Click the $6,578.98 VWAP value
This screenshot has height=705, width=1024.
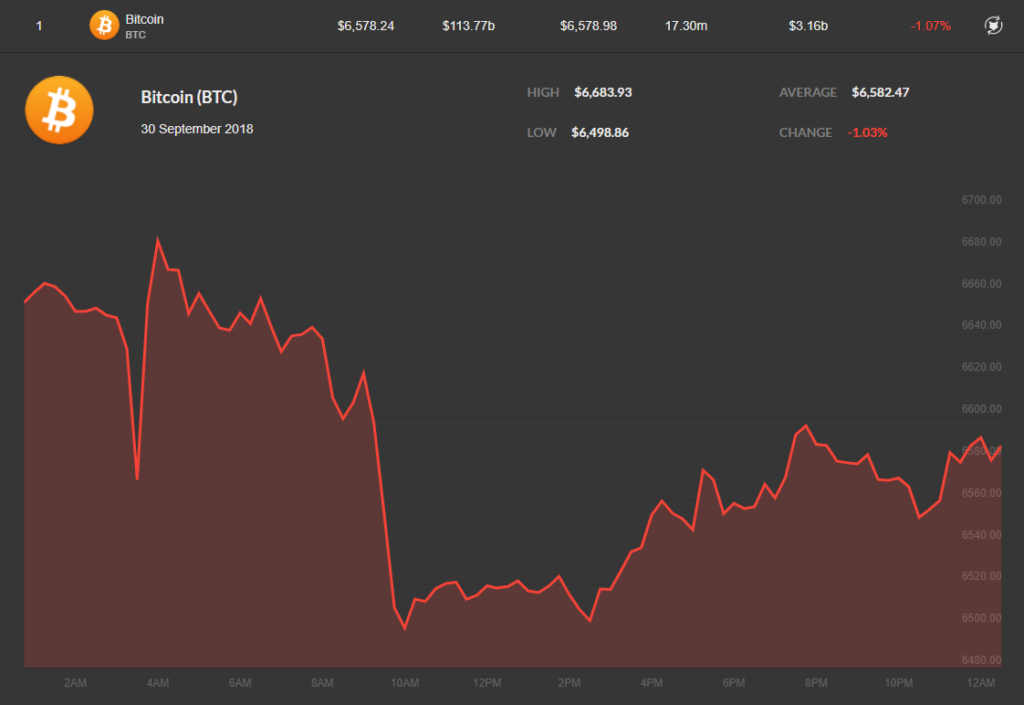click(x=588, y=26)
